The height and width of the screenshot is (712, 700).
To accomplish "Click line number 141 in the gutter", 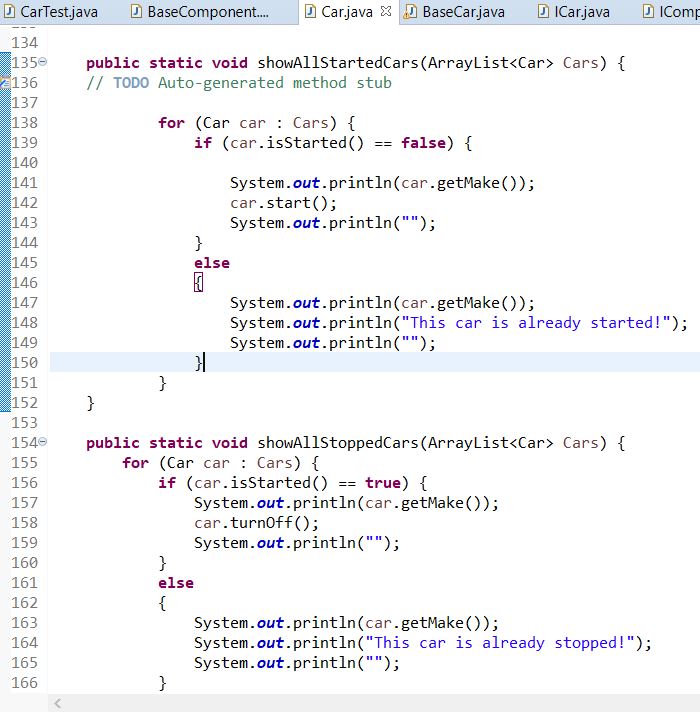I will coord(25,183).
